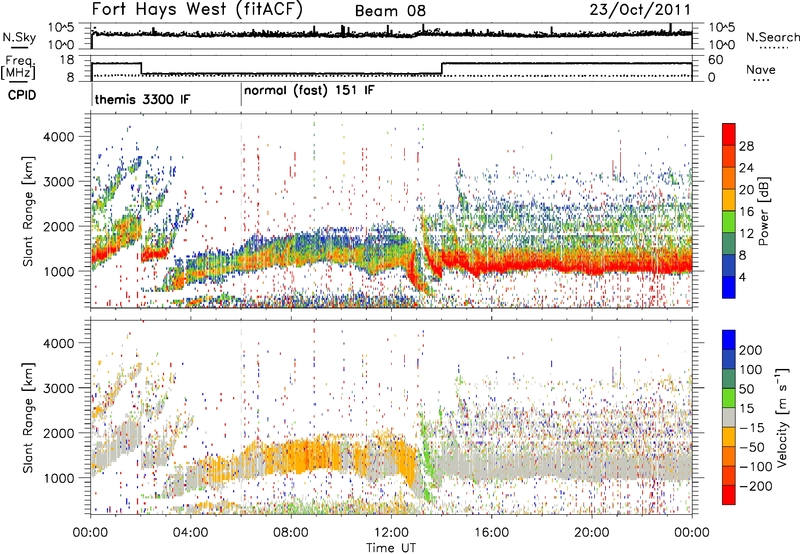Click the date '23/Oct/2011'

tap(640, 10)
